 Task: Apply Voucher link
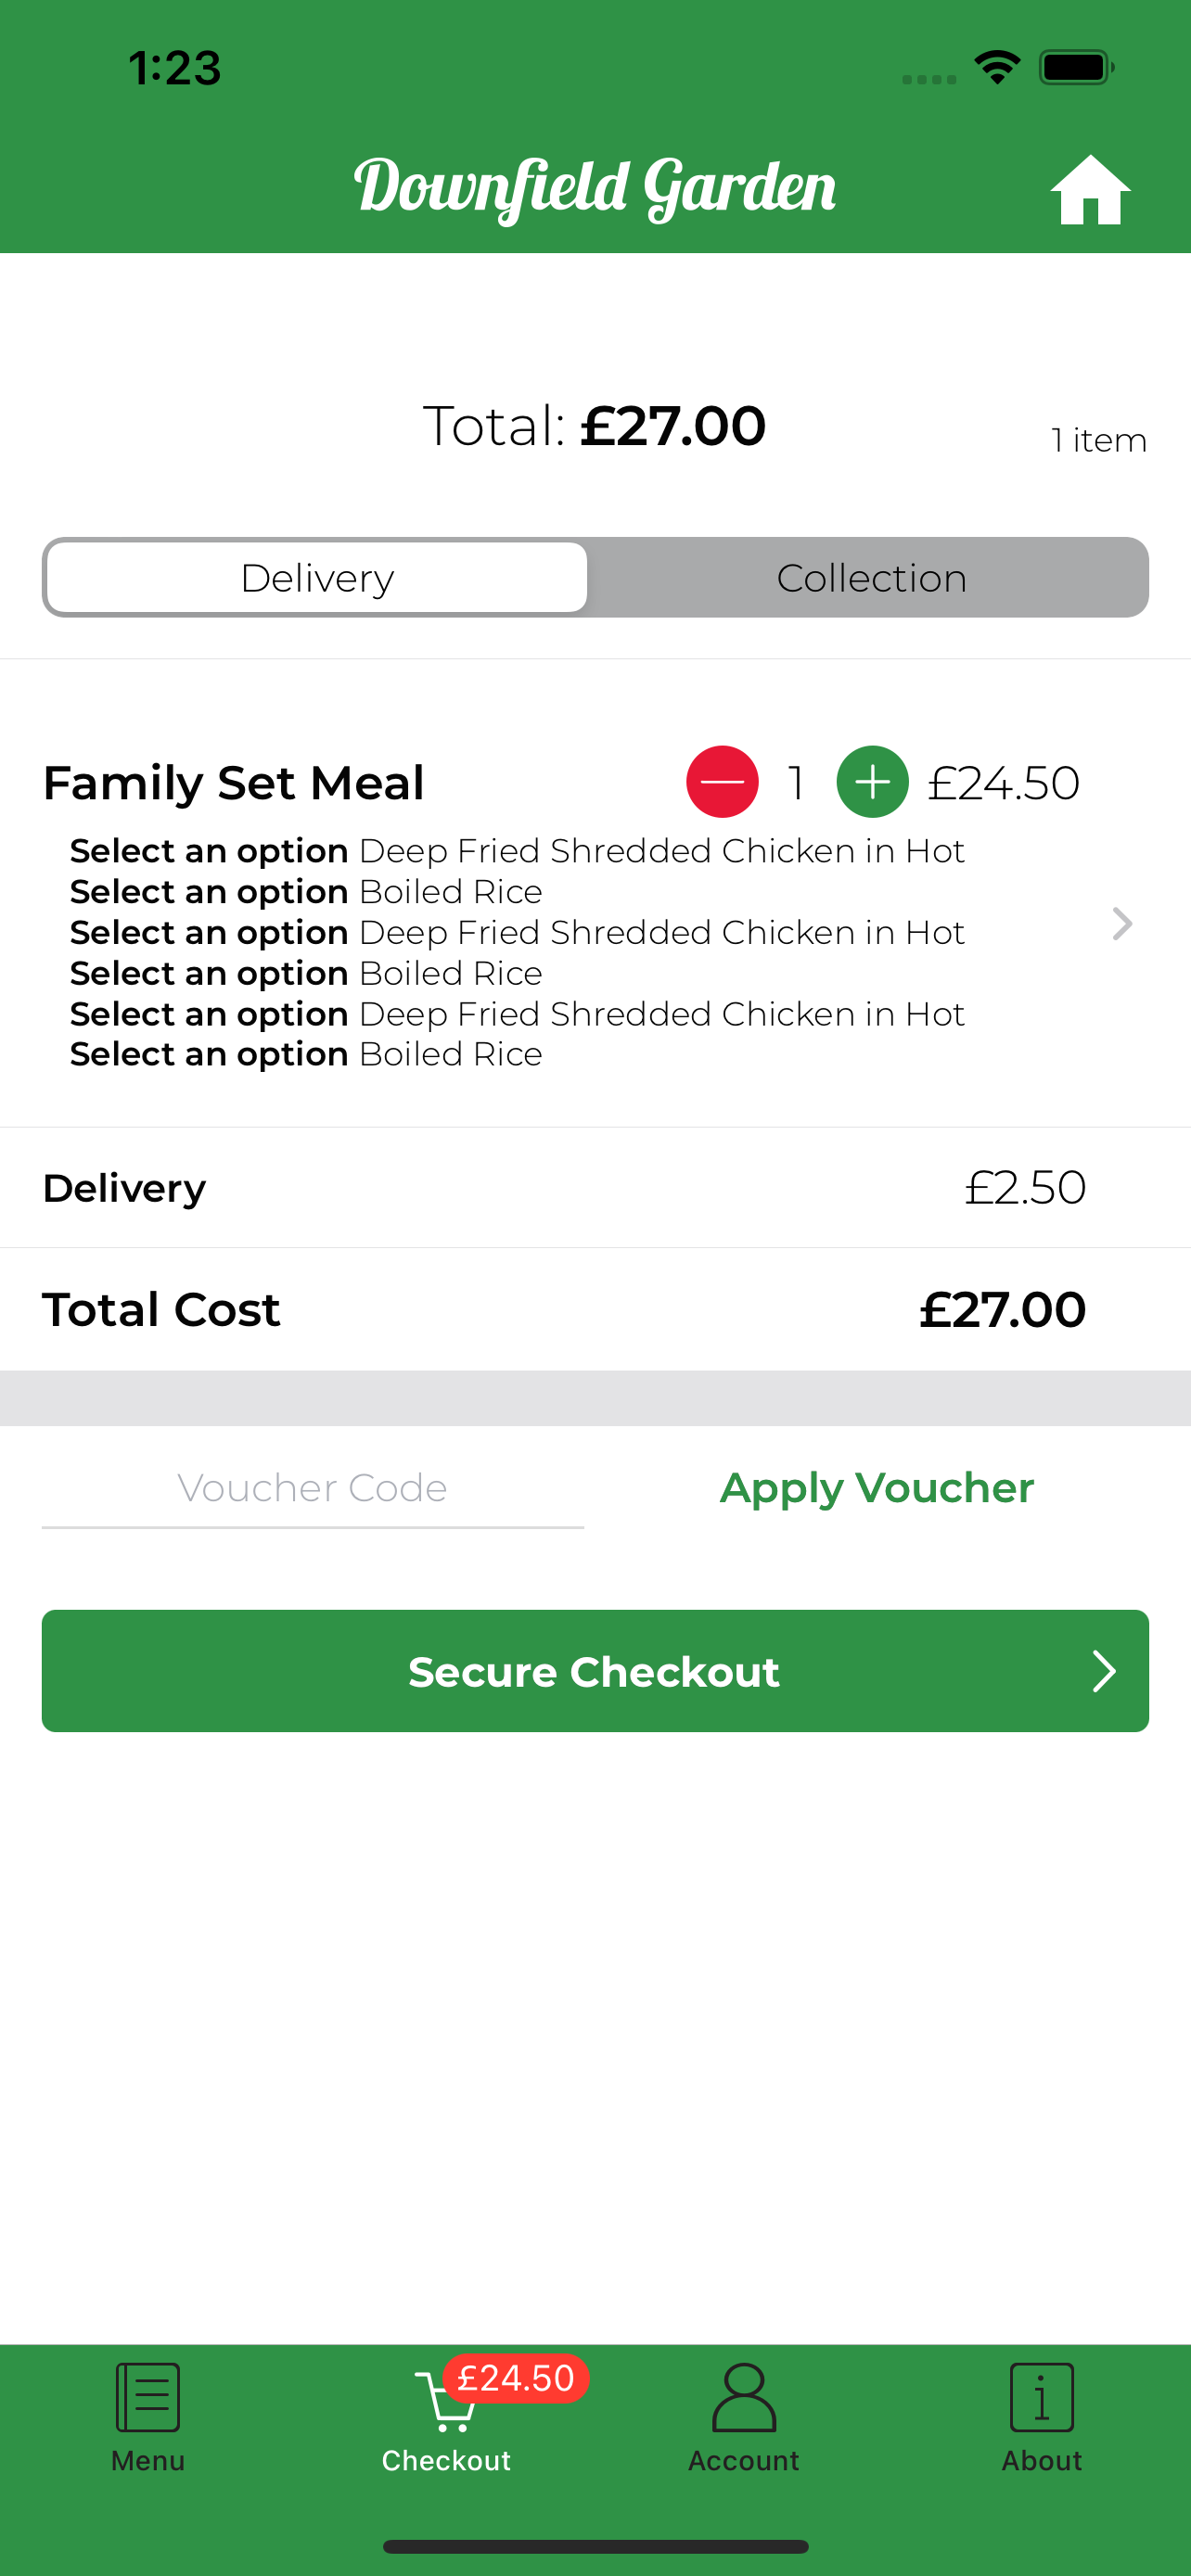[876, 1488]
